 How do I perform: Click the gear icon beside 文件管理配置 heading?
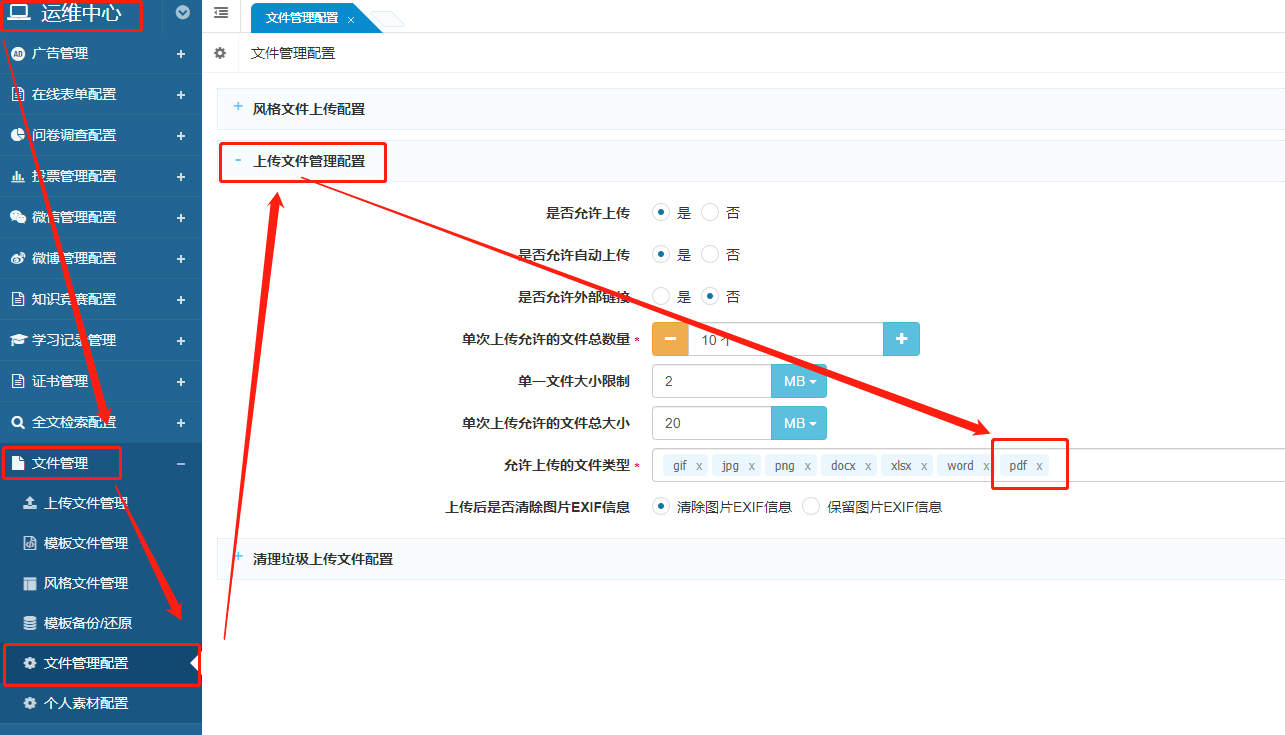click(x=220, y=53)
